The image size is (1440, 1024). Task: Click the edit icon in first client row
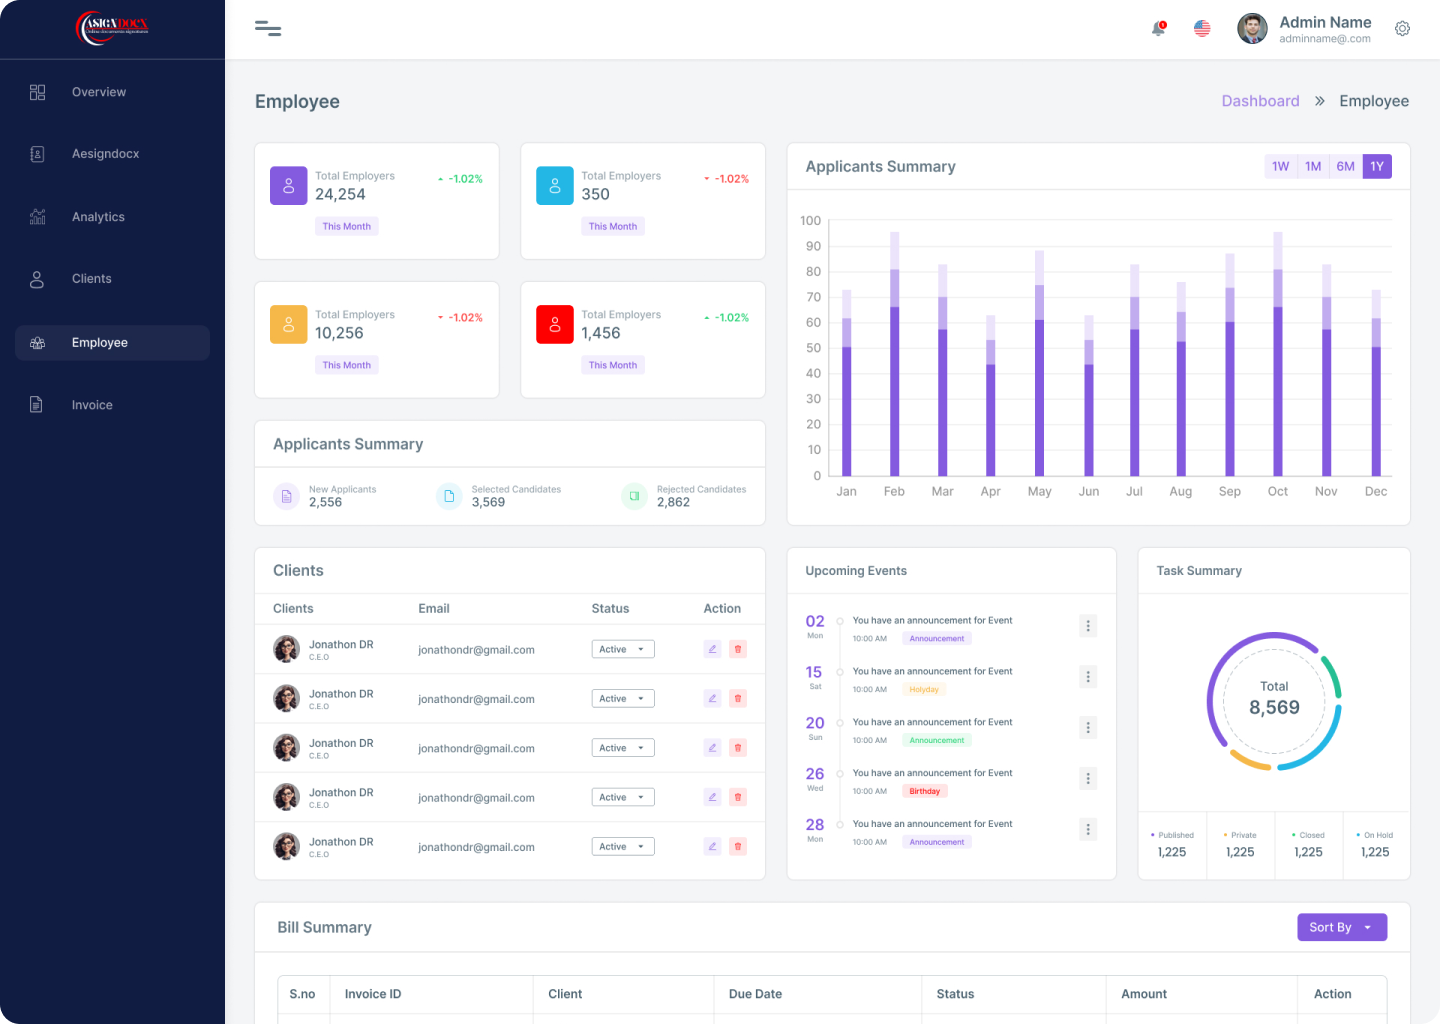coord(712,649)
